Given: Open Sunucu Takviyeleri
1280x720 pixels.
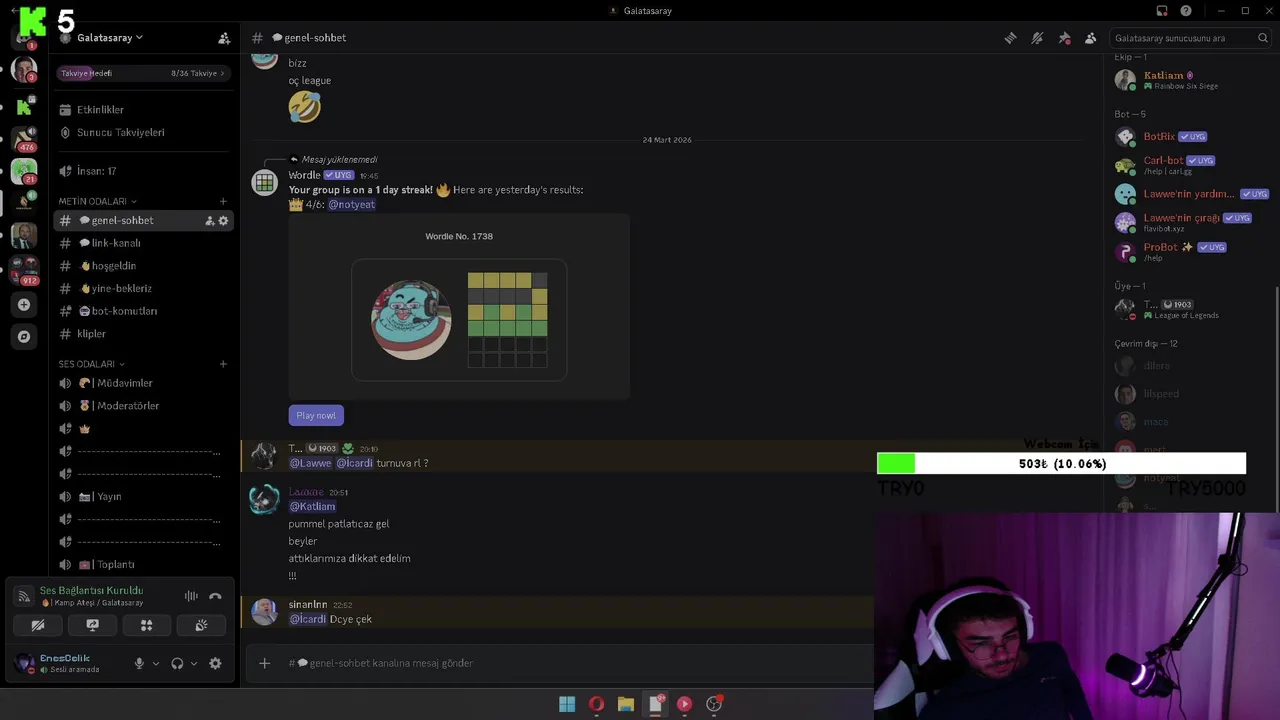Looking at the screenshot, I should coord(143,132).
